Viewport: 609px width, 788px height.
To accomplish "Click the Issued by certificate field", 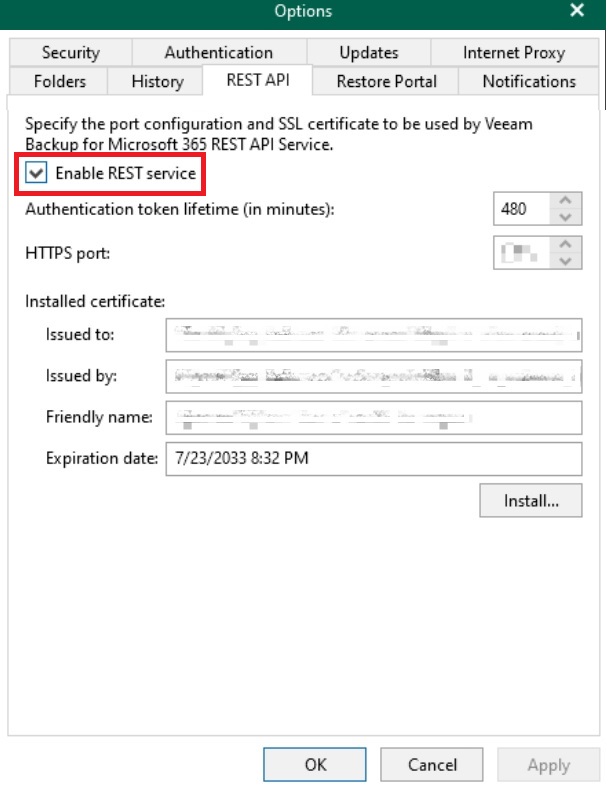I will point(374,376).
